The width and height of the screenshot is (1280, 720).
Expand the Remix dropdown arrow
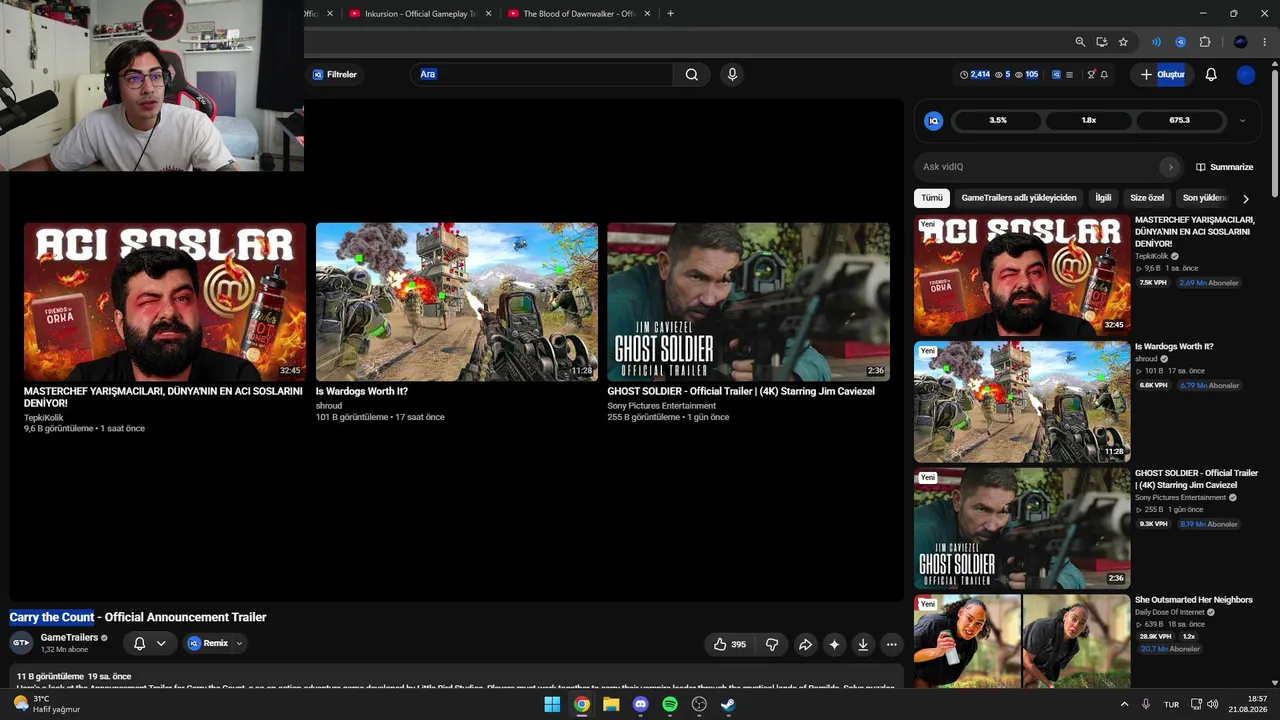click(239, 643)
